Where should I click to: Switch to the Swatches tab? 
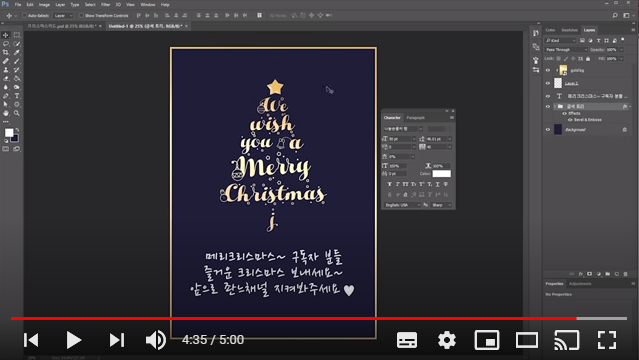coord(569,30)
